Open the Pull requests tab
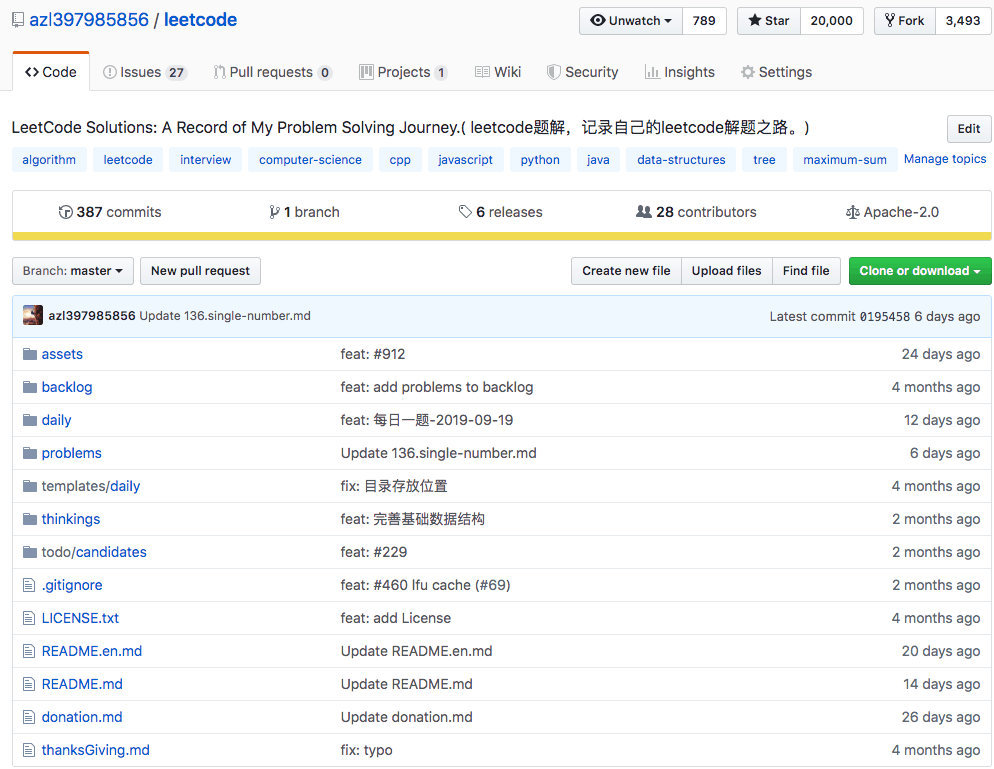Viewport: 994px width, 769px height. point(273,72)
